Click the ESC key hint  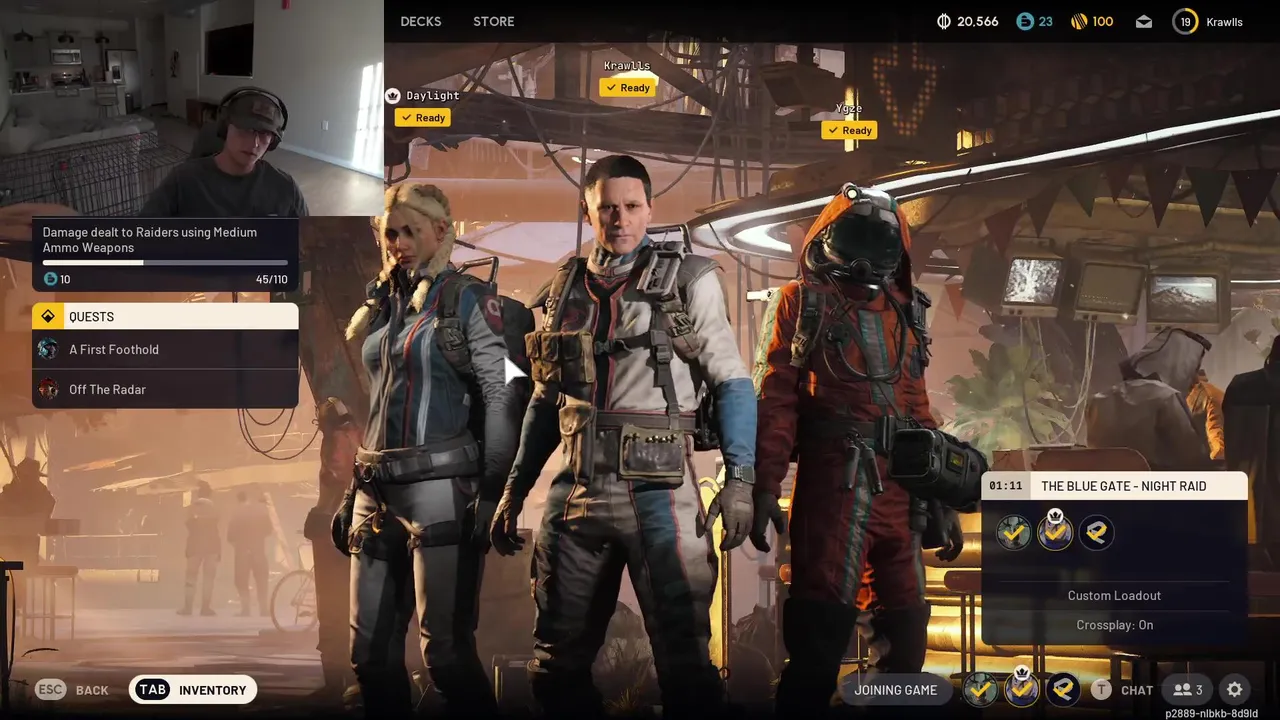50,689
